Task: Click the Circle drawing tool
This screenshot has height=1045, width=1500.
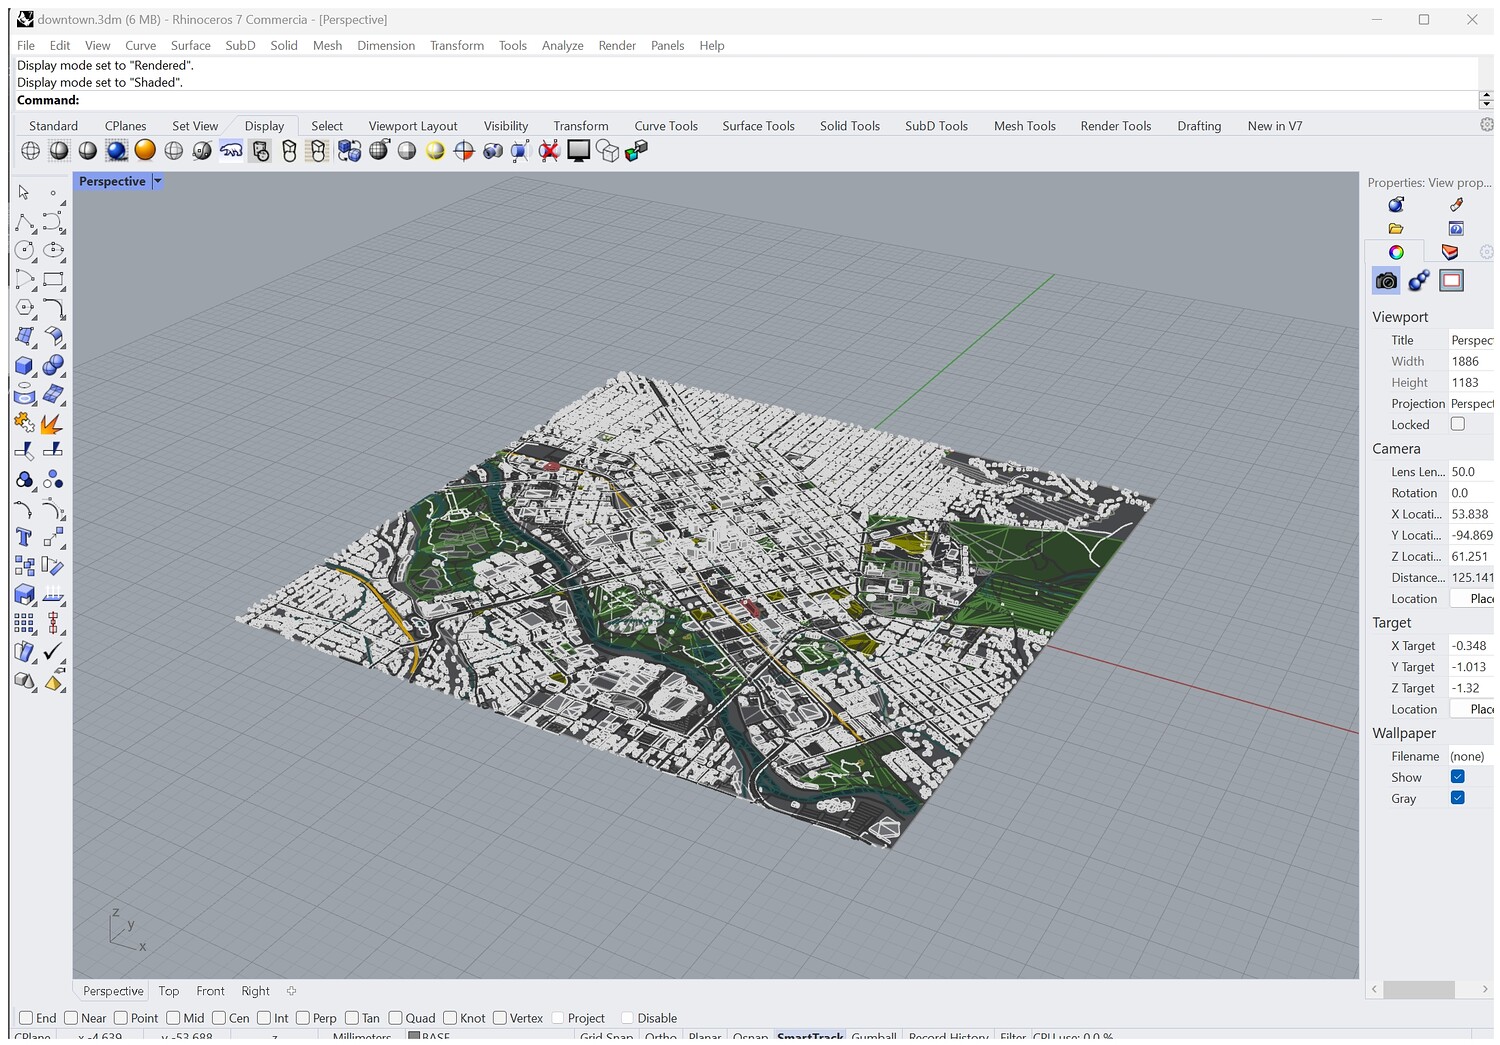Action: [24, 250]
